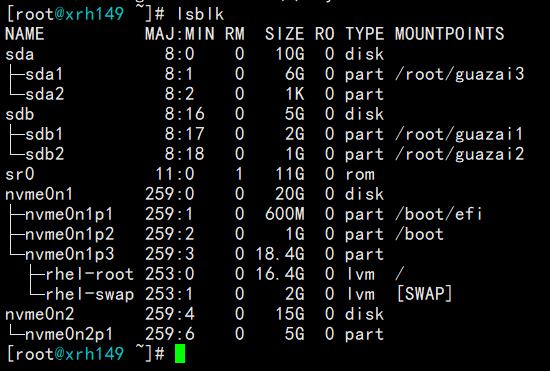Viewport: 550px width, 371px height.
Task: Select the nvme0n1p2 partition name
Action: (69, 234)
